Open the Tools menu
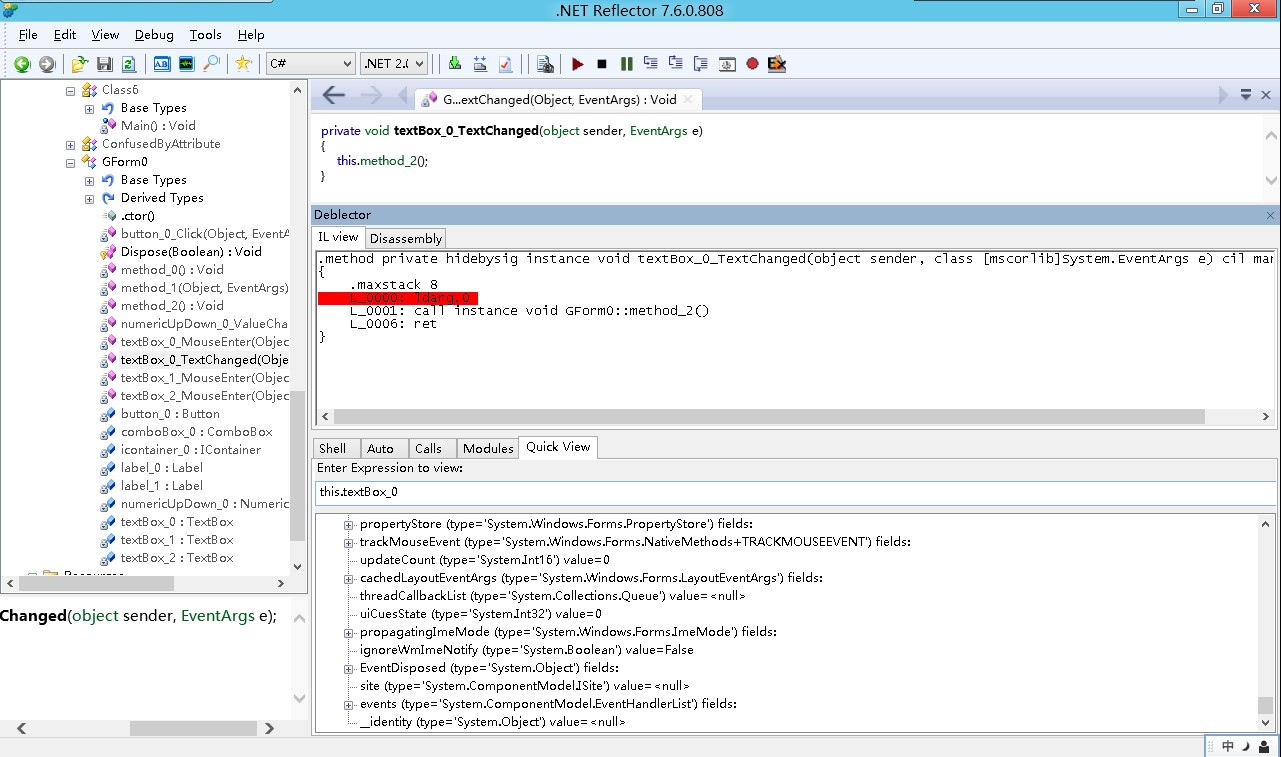The width and height of the screenshot is (1281, 757). click(x=205, y=34)
